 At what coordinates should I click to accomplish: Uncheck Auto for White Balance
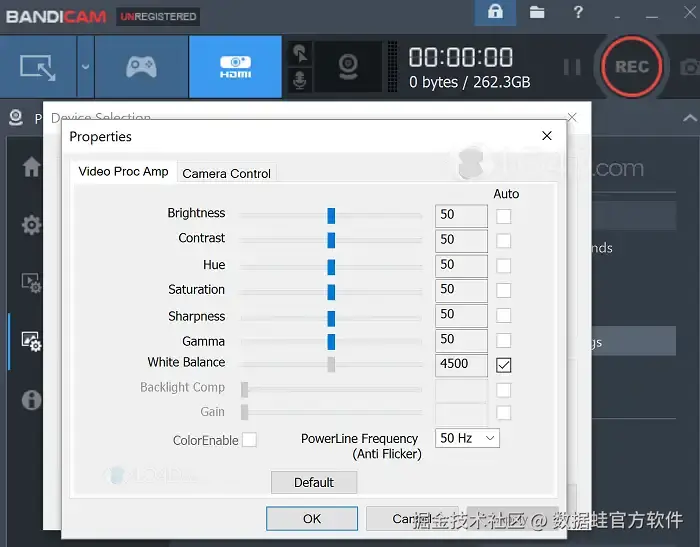coord(504,365)
